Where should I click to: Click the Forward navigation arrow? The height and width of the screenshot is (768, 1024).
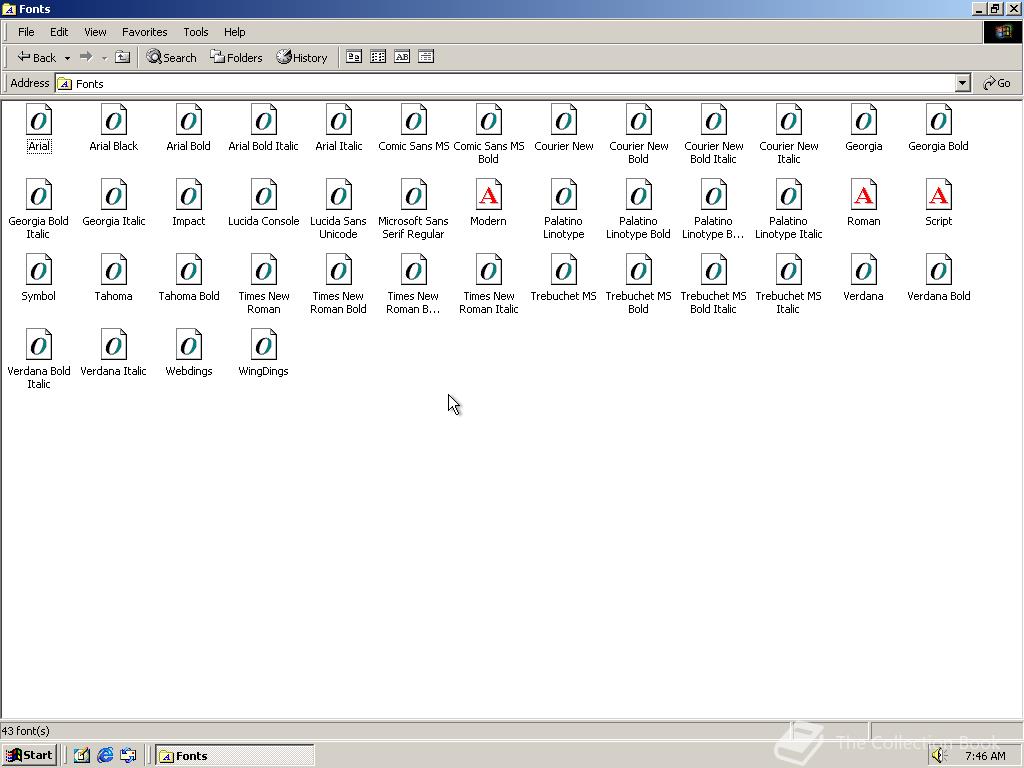click(x=86, y=57)
